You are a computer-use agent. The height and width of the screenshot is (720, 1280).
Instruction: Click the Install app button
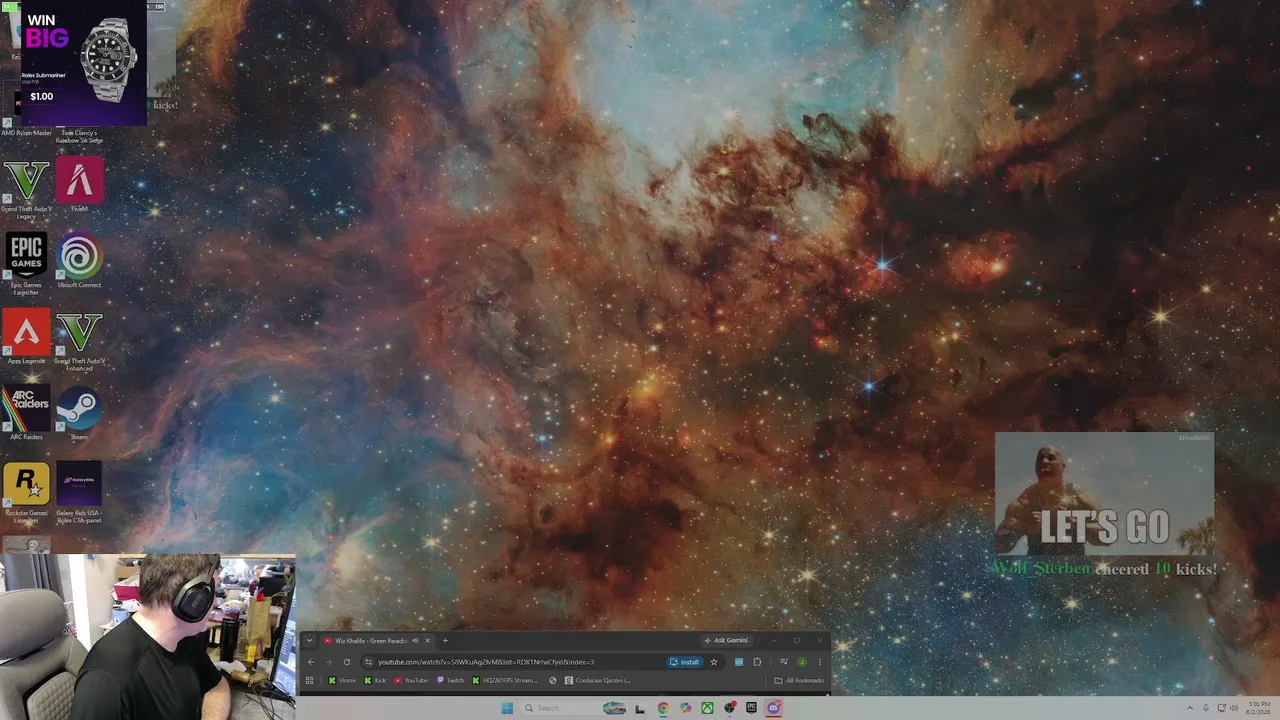click(x=685, y=662)
